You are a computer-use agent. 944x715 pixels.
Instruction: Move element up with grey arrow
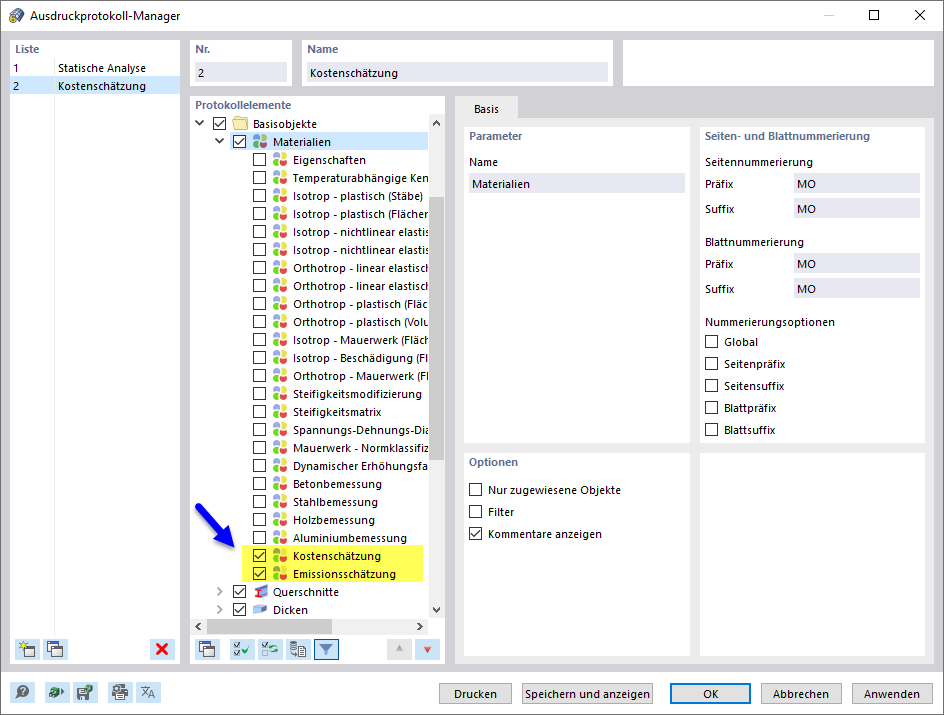click(x=399, y=649)
